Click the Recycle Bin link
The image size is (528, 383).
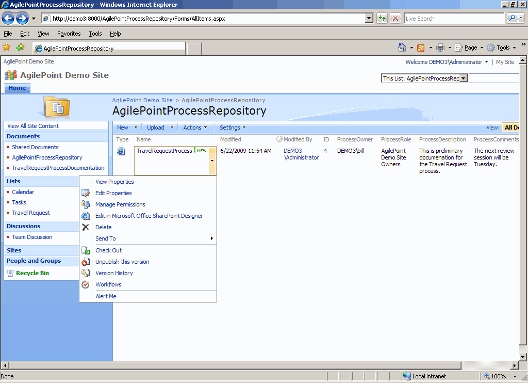pyautogui.click(x=32, y=273)
